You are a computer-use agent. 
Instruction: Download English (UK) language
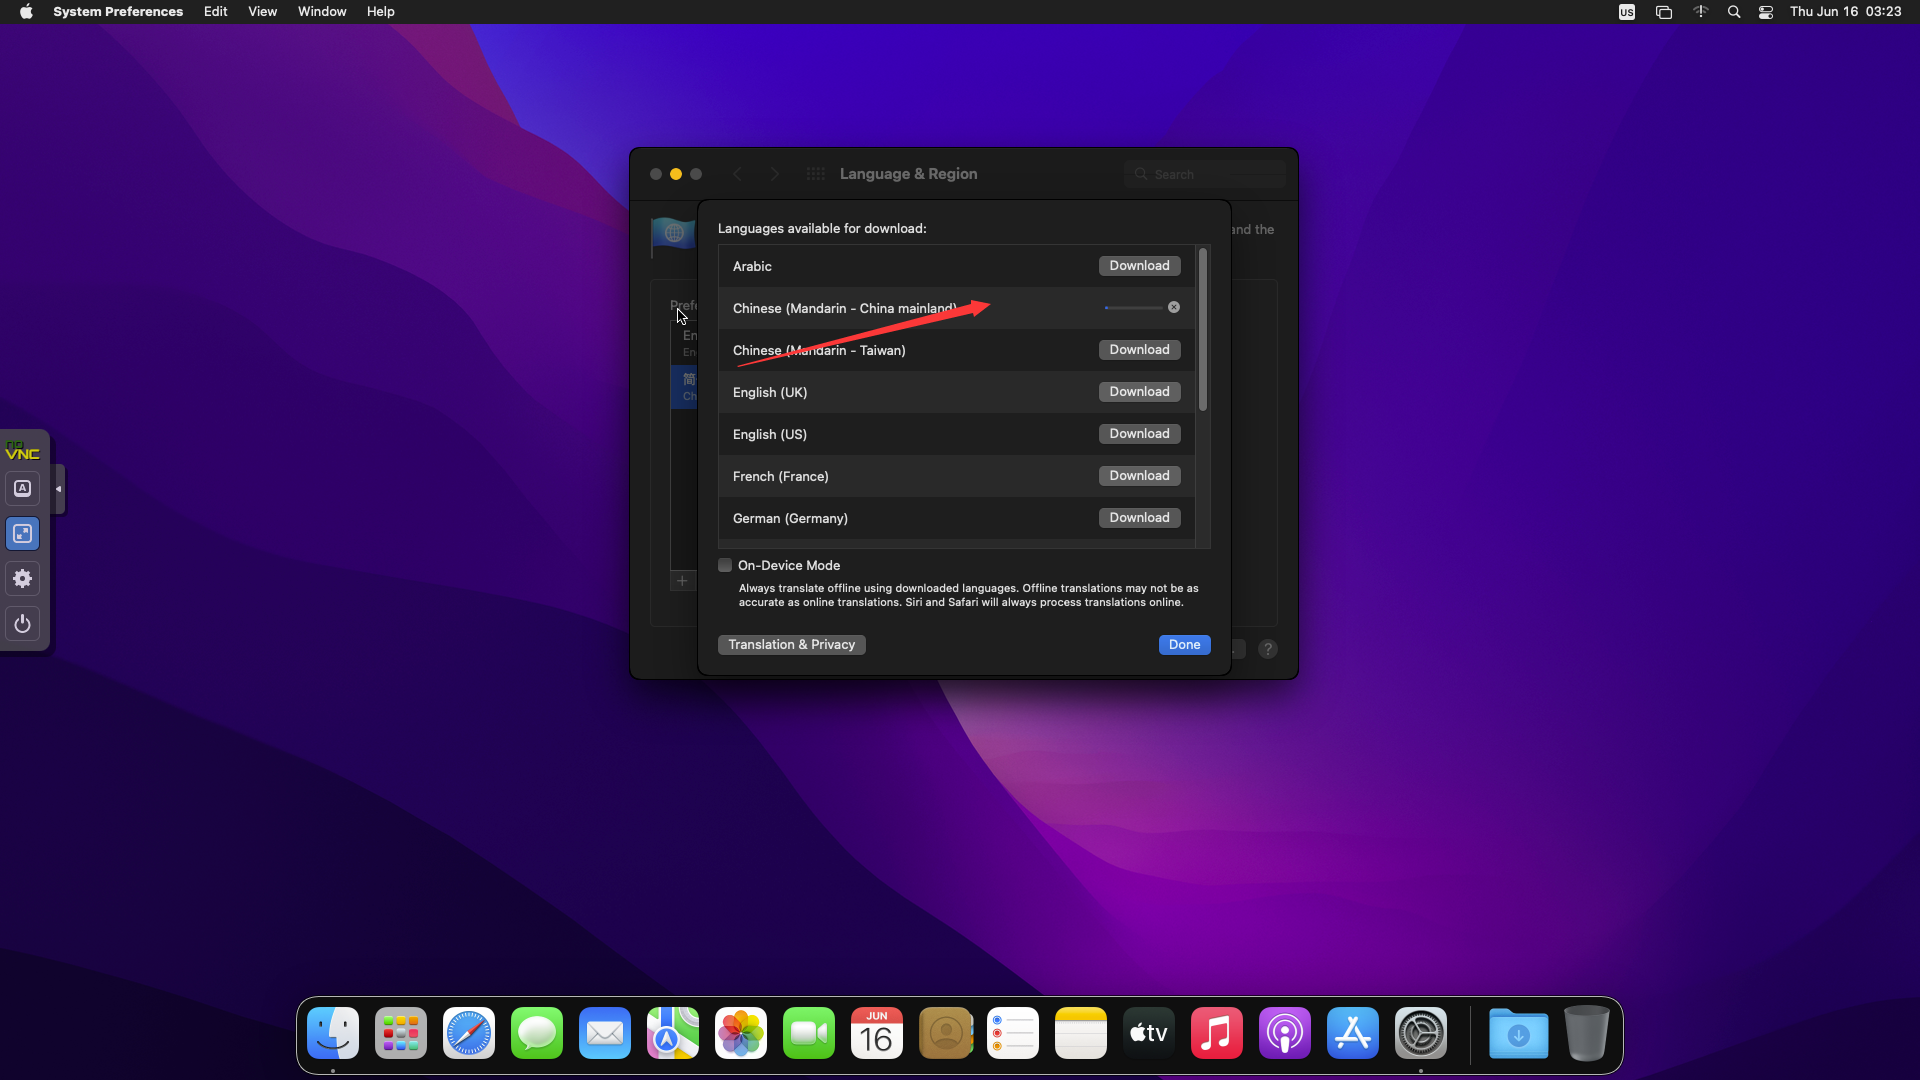coord(1139,392)
